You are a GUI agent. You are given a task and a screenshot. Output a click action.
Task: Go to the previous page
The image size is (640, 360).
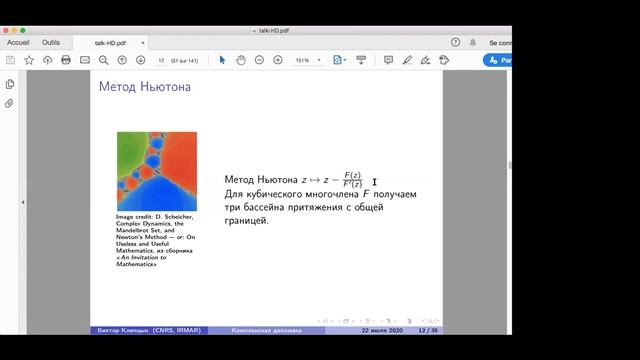coord(122,60)
